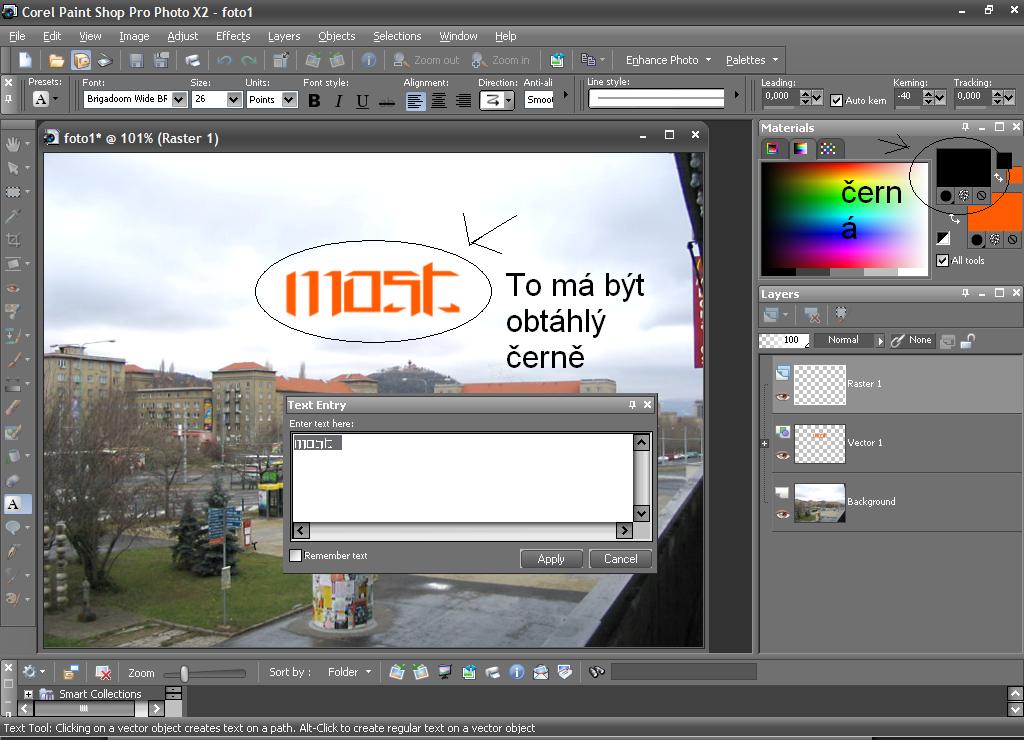The image size is (1024, 740).
Task: Click the Undo arrow icon
Action: click(x=224, y=61)
